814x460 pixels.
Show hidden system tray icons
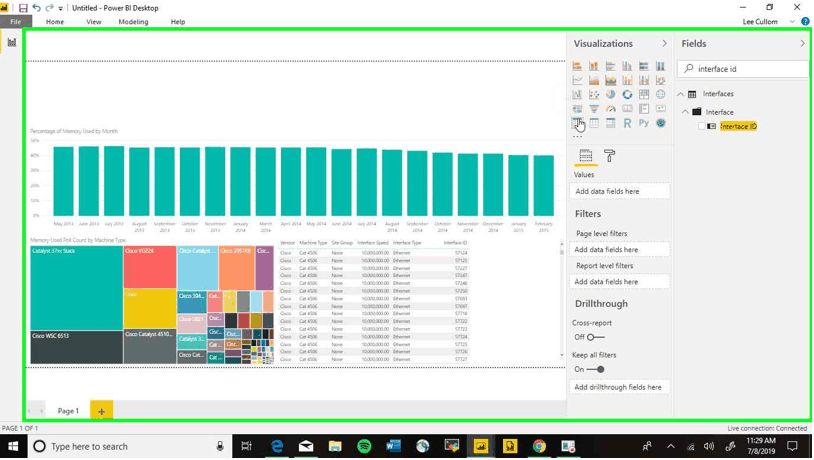click(x=671, y=447)
